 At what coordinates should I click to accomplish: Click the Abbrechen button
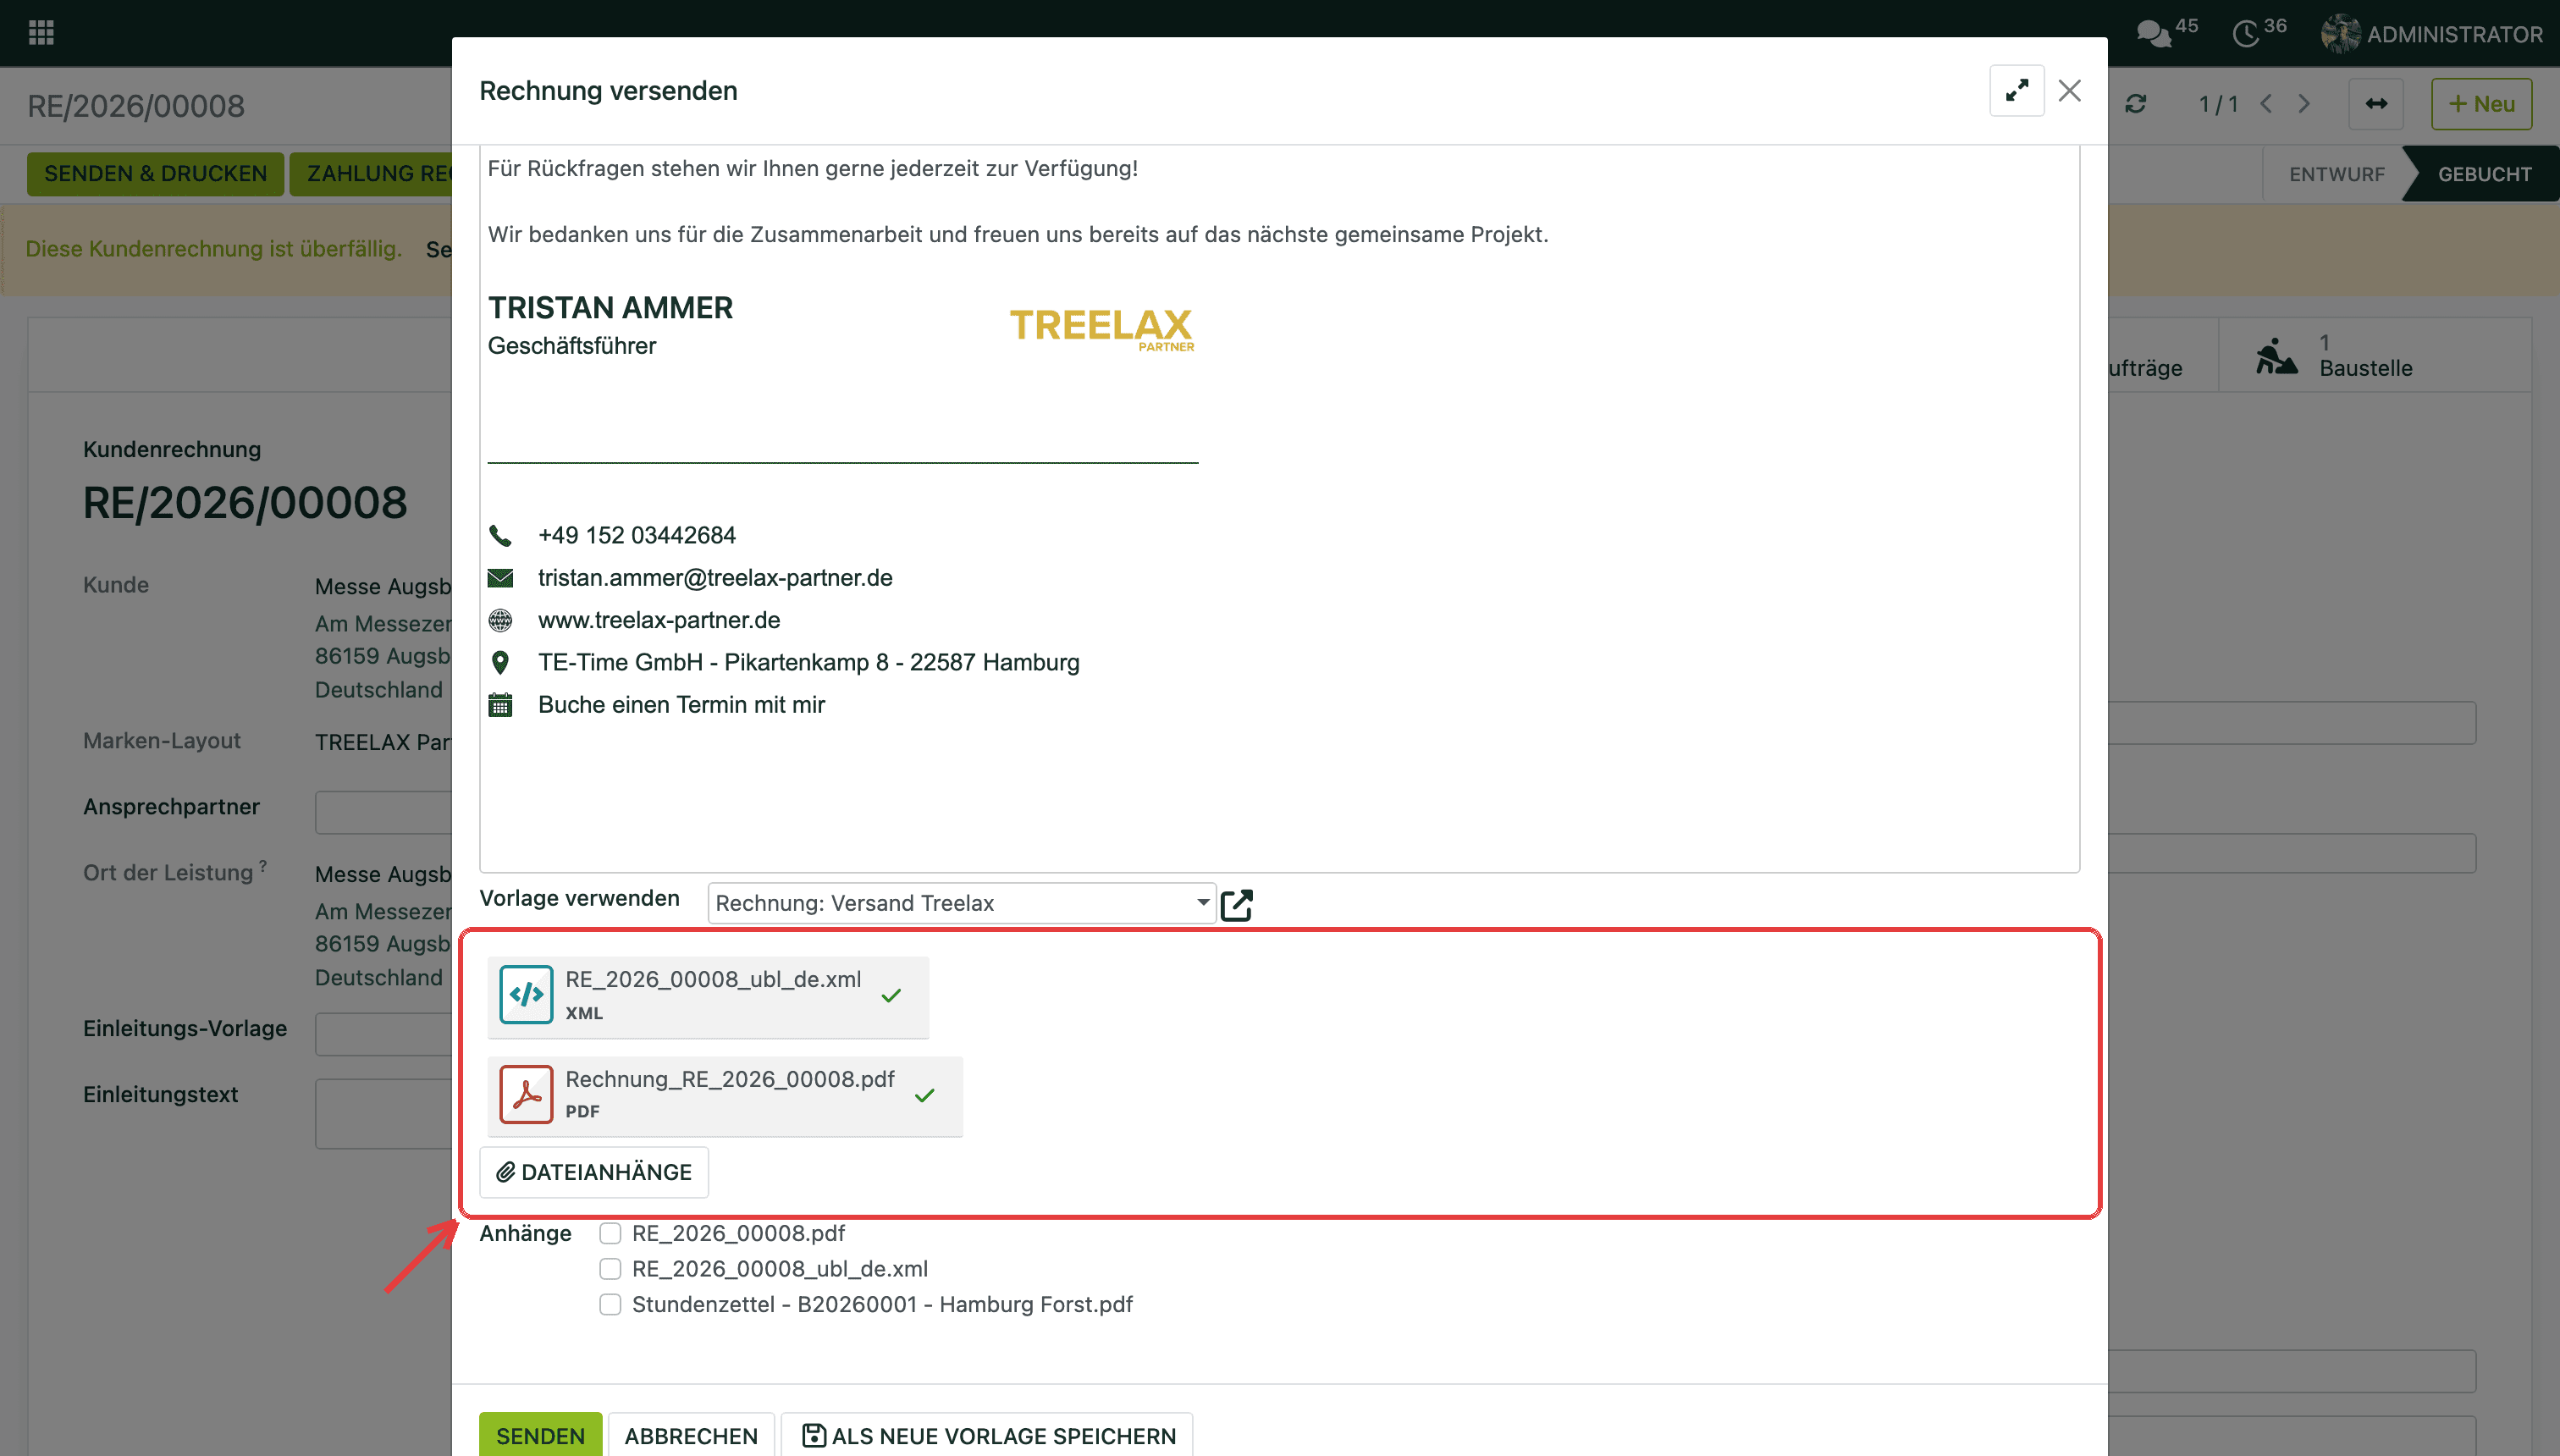point(691,1435)
